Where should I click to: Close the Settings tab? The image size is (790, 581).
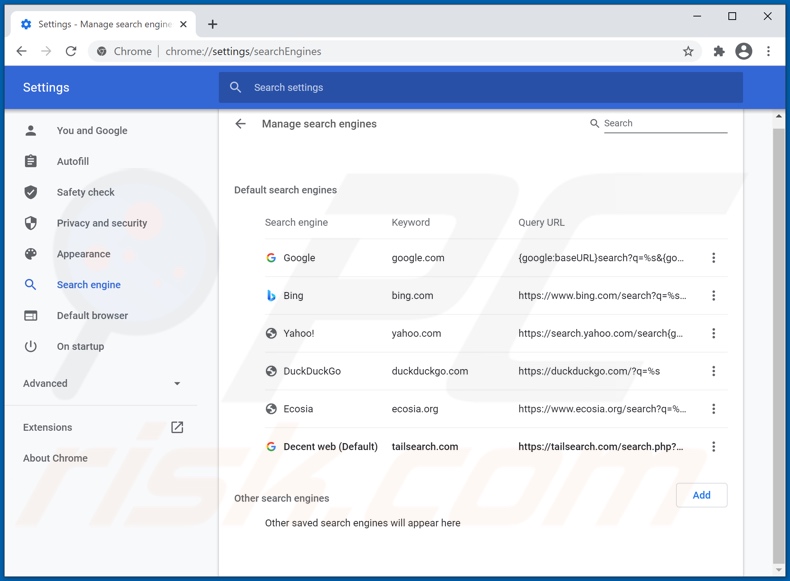183,24
